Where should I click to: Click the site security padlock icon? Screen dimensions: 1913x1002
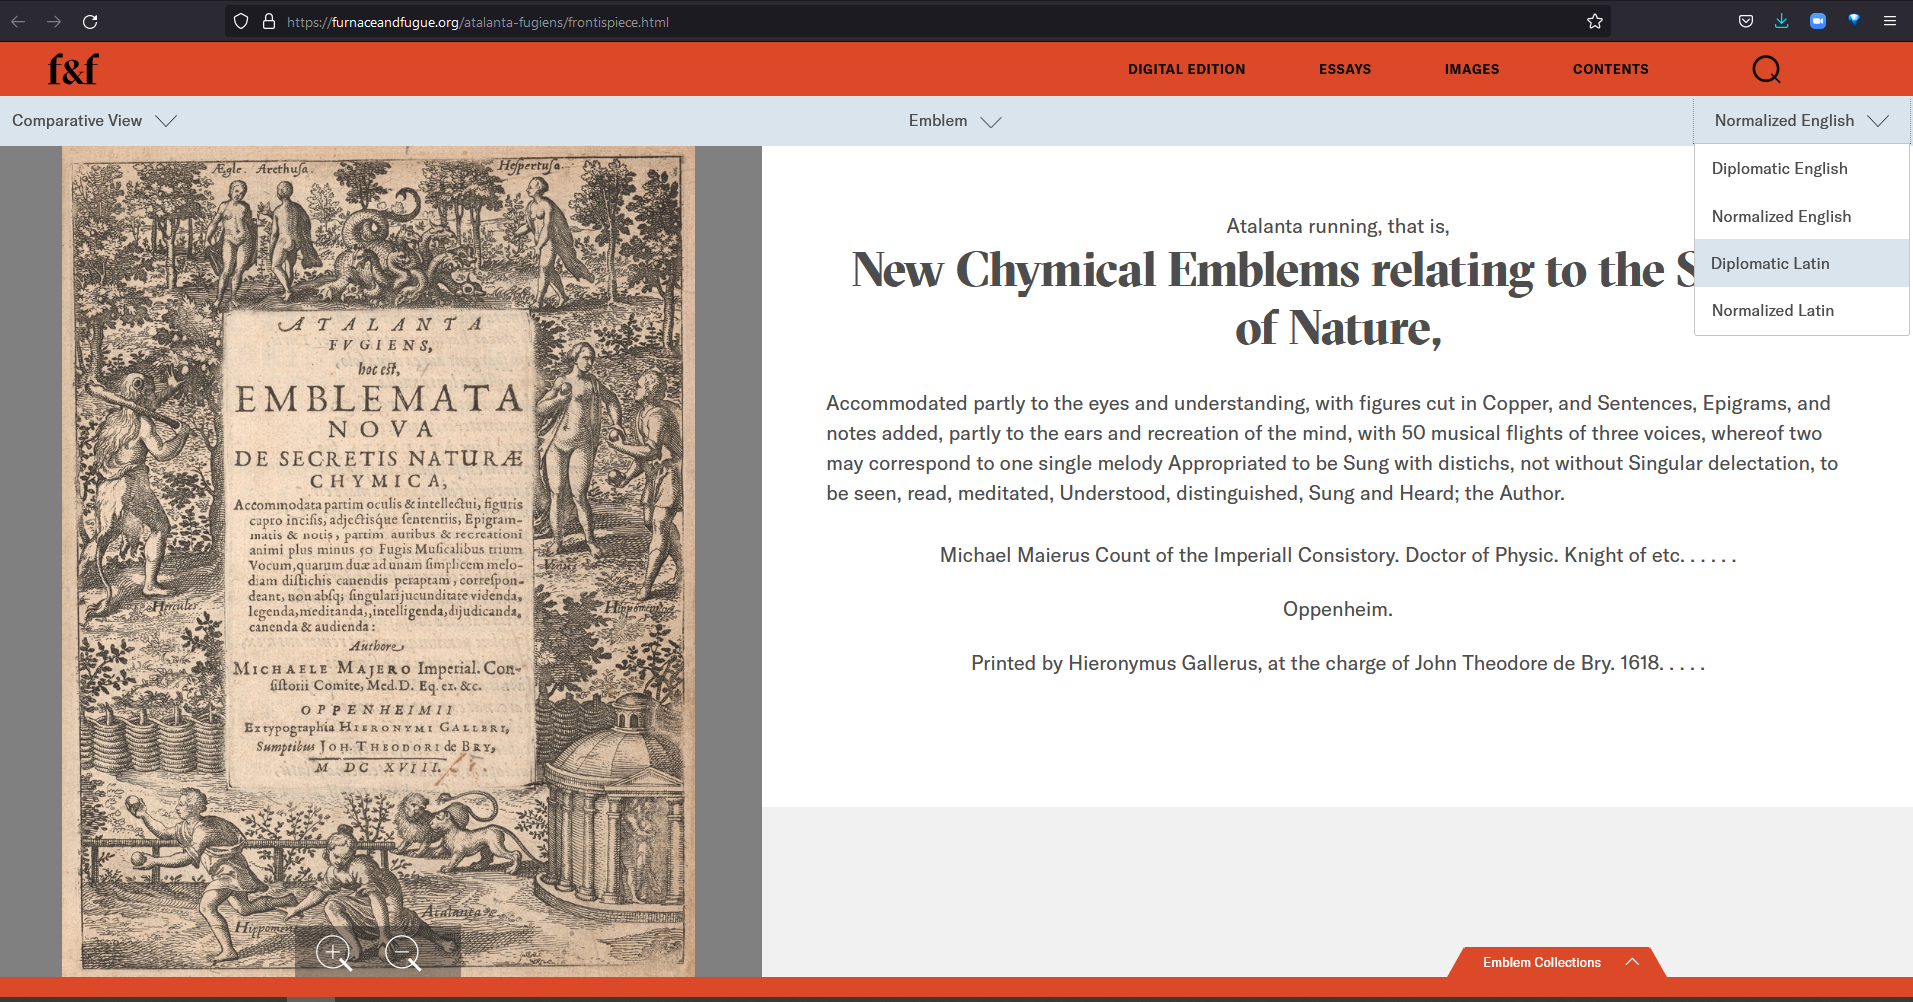[269, 21]
